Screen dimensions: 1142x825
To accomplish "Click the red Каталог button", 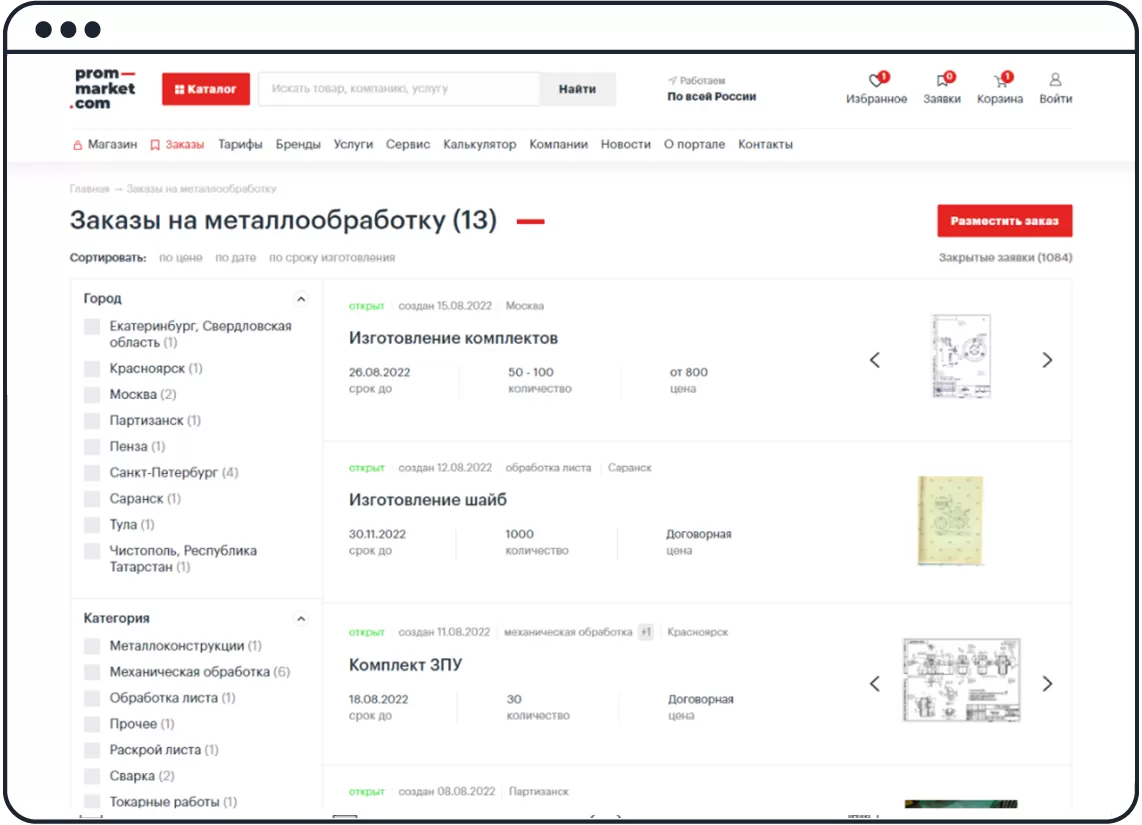I will (x=206, y=89).
